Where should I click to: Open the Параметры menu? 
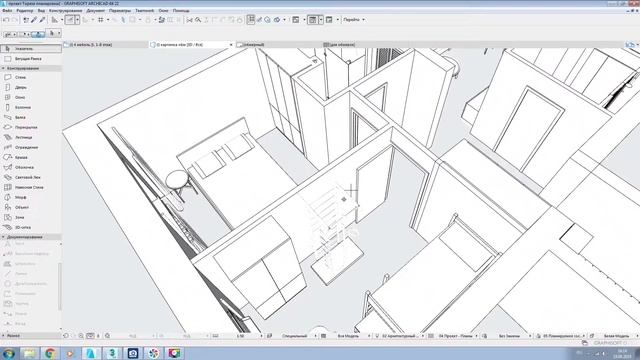click(120, 11)
